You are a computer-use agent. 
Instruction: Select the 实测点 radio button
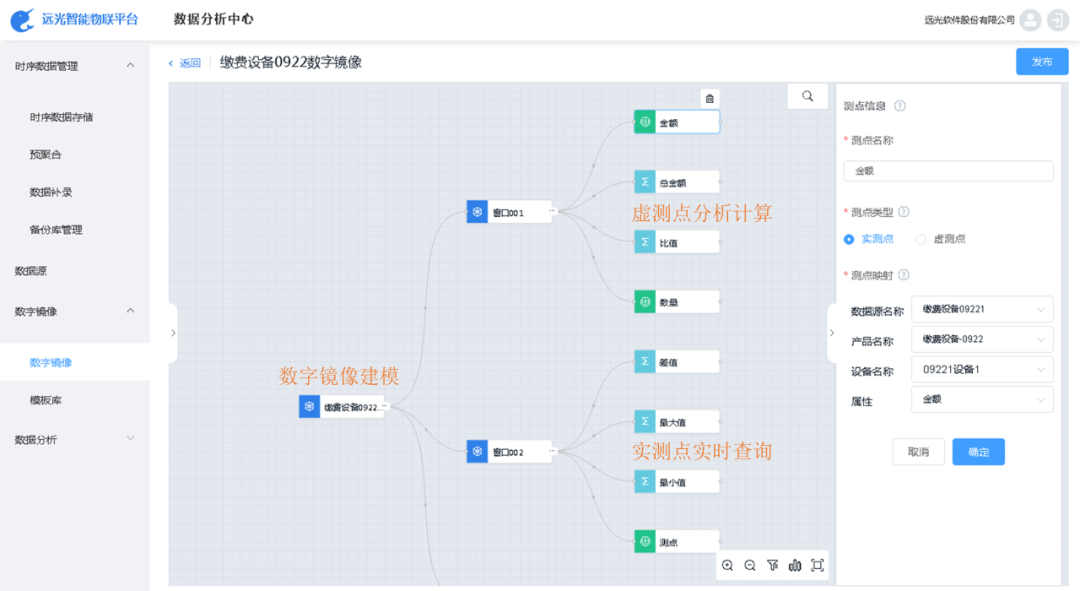pos(849,239)
